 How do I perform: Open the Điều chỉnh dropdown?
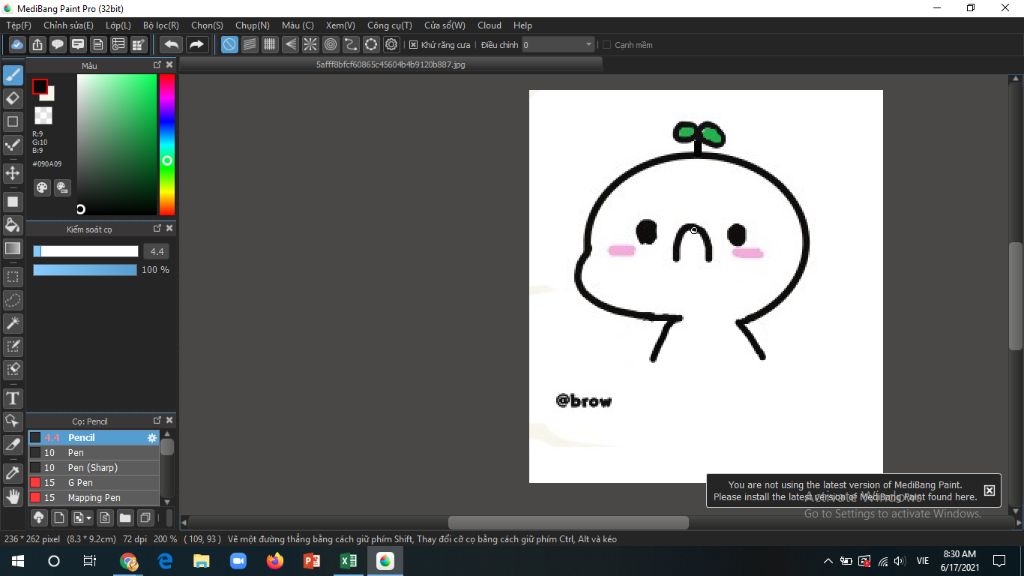(558, 44)
